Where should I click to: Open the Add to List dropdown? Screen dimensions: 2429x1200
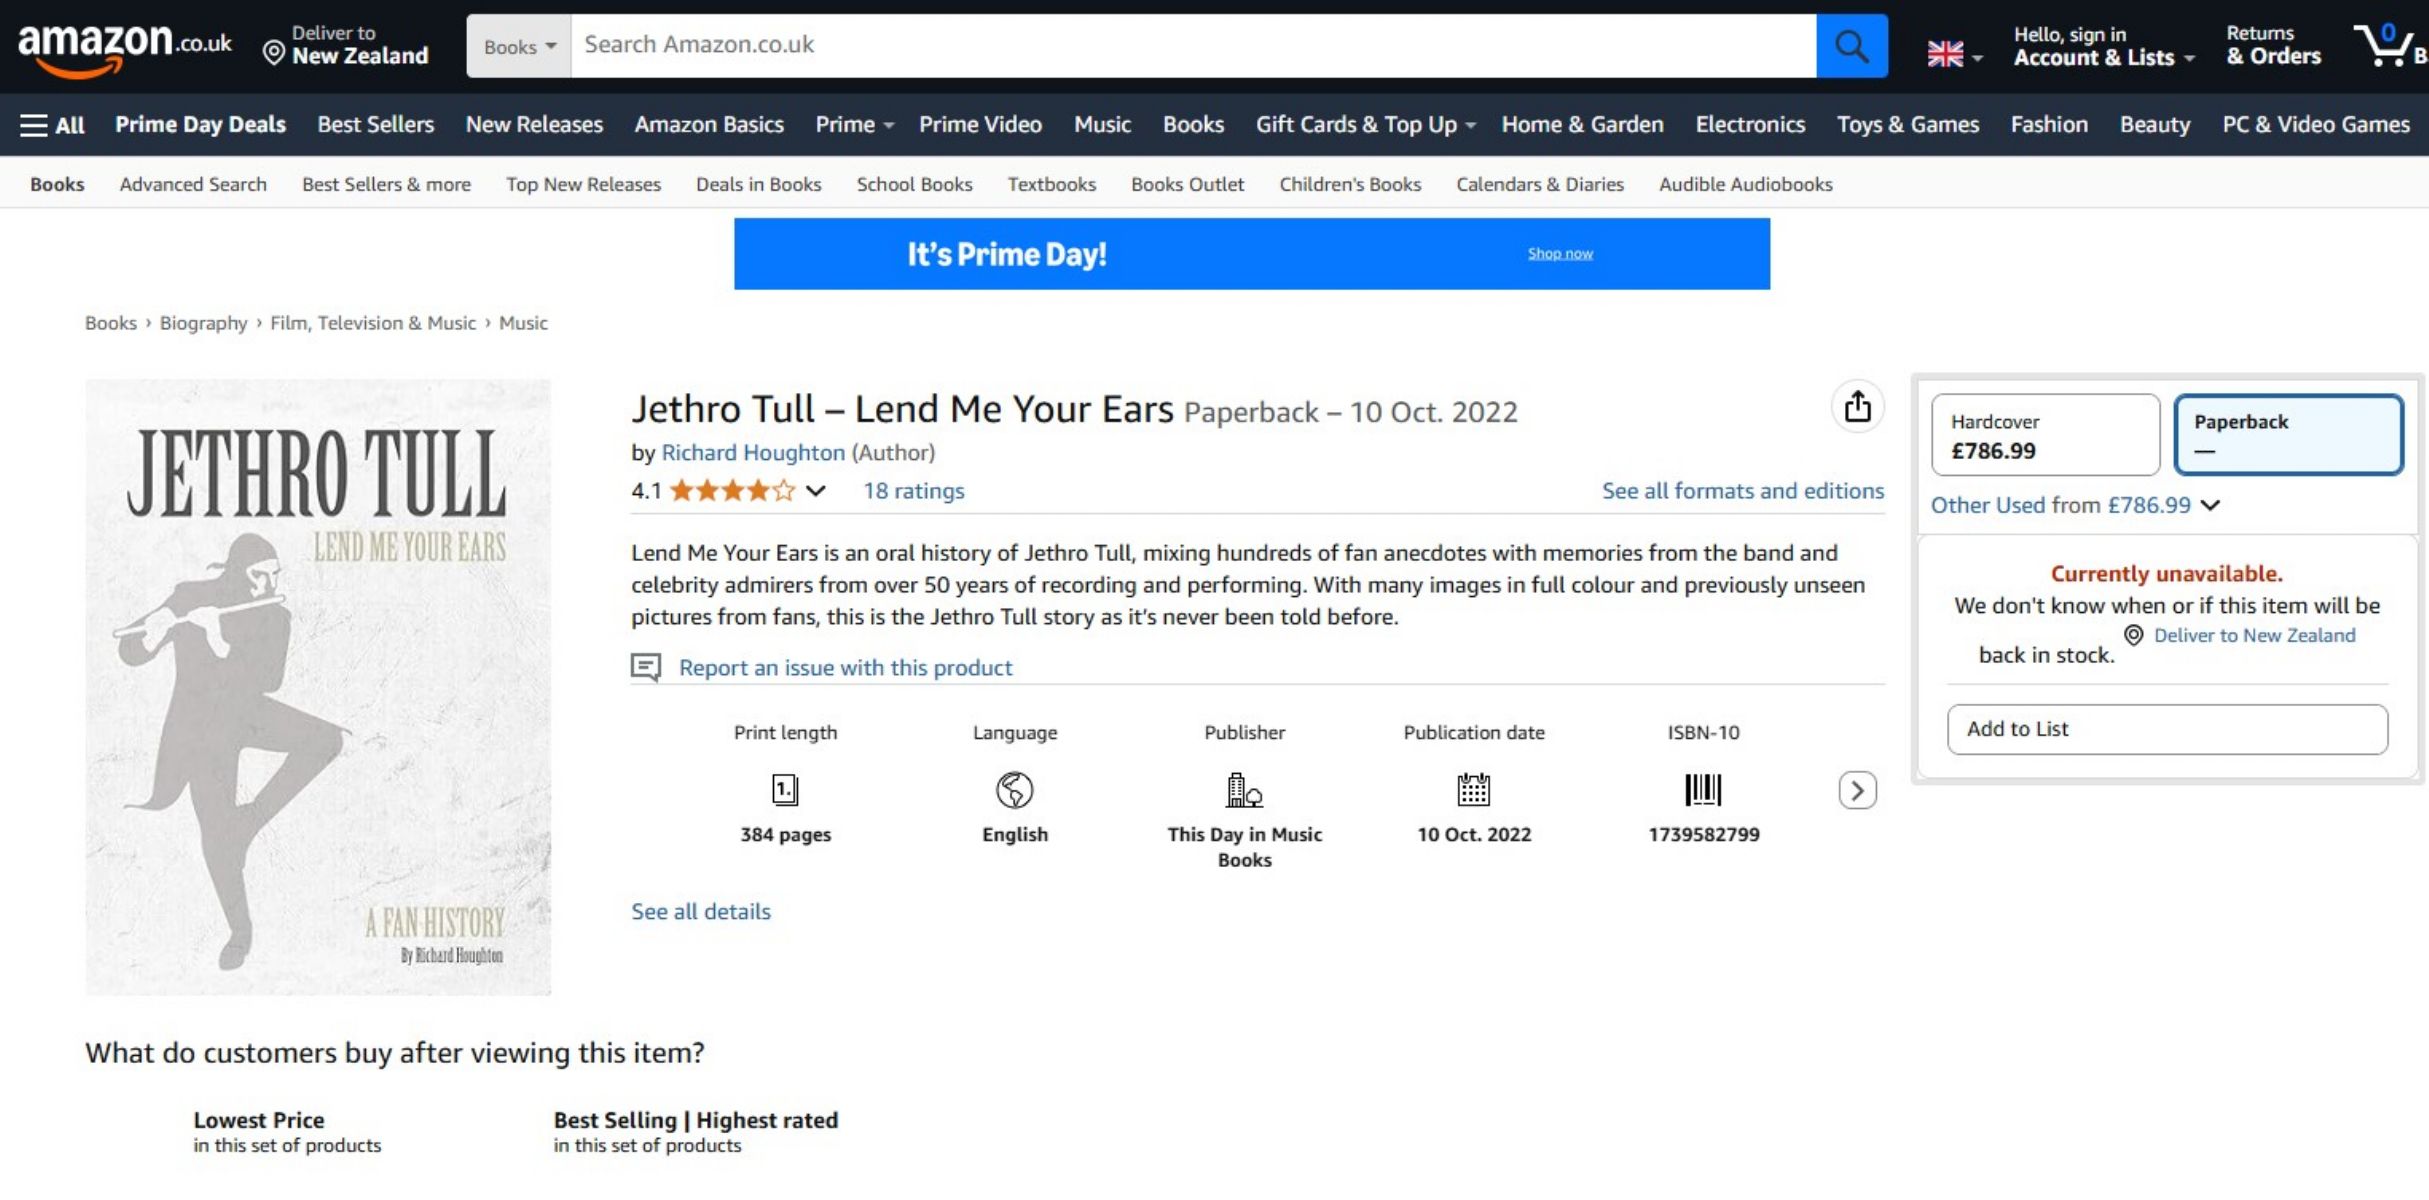(x=2167, y=729)
